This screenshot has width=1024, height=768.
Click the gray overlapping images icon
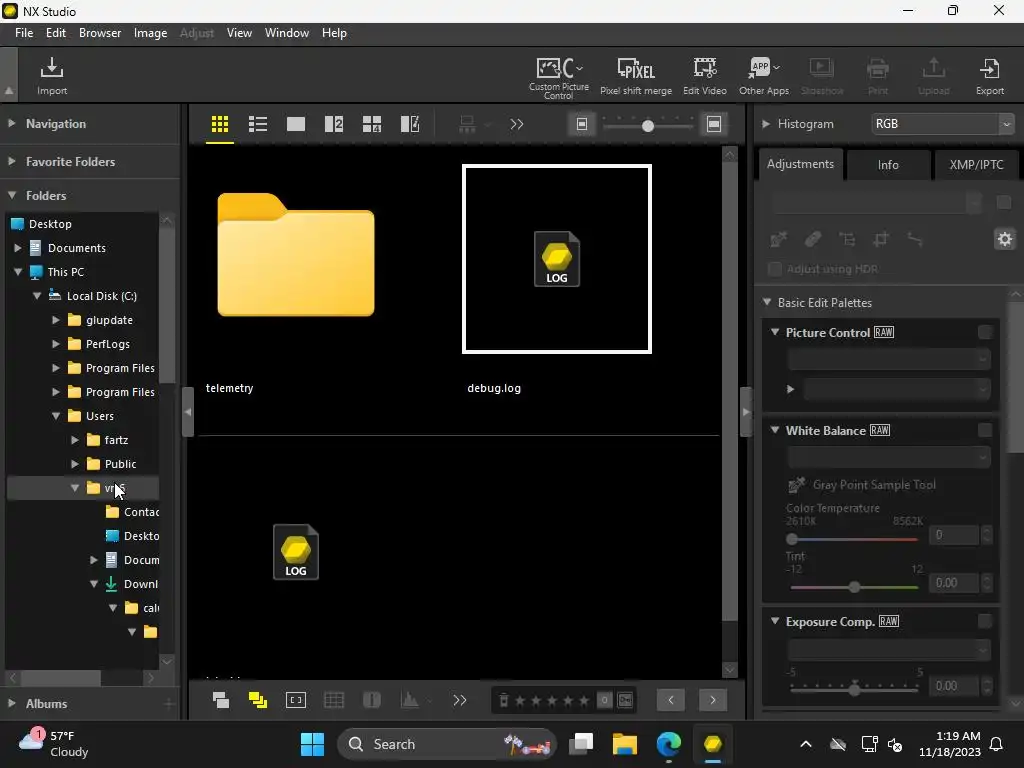(x=221, y=700)
